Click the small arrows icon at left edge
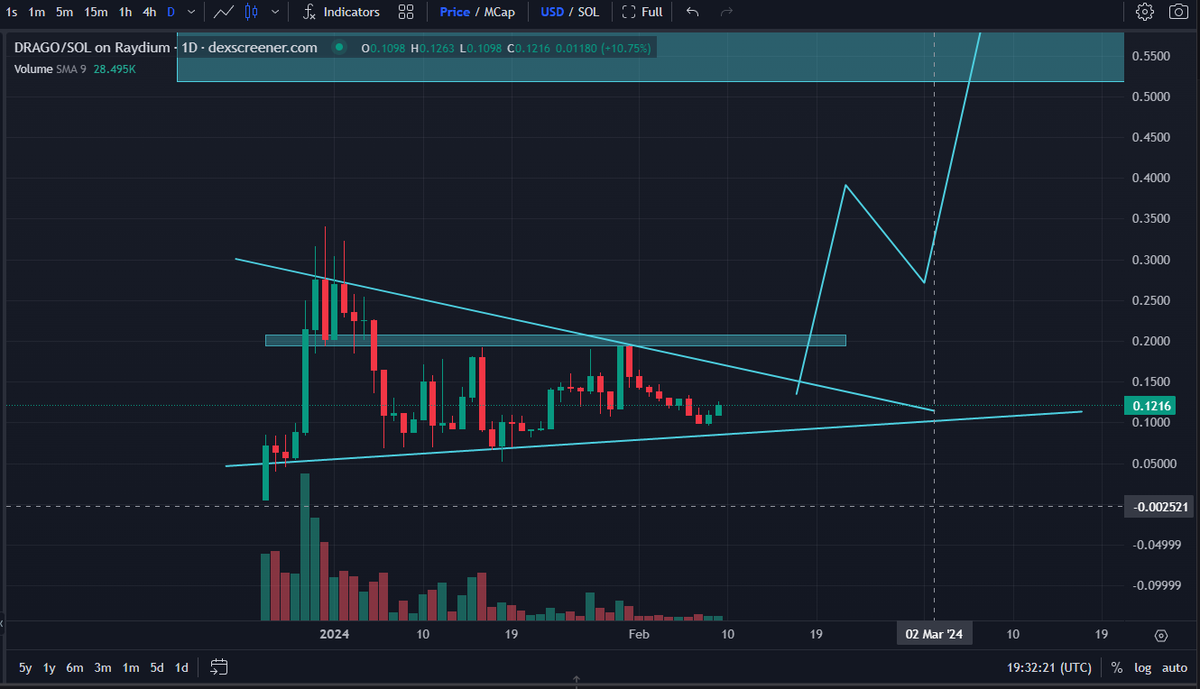 pyautogui.click(x=3, y=623)
